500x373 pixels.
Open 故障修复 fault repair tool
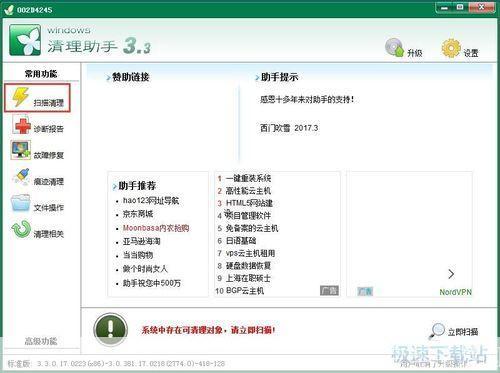click(x=37, y=151)
